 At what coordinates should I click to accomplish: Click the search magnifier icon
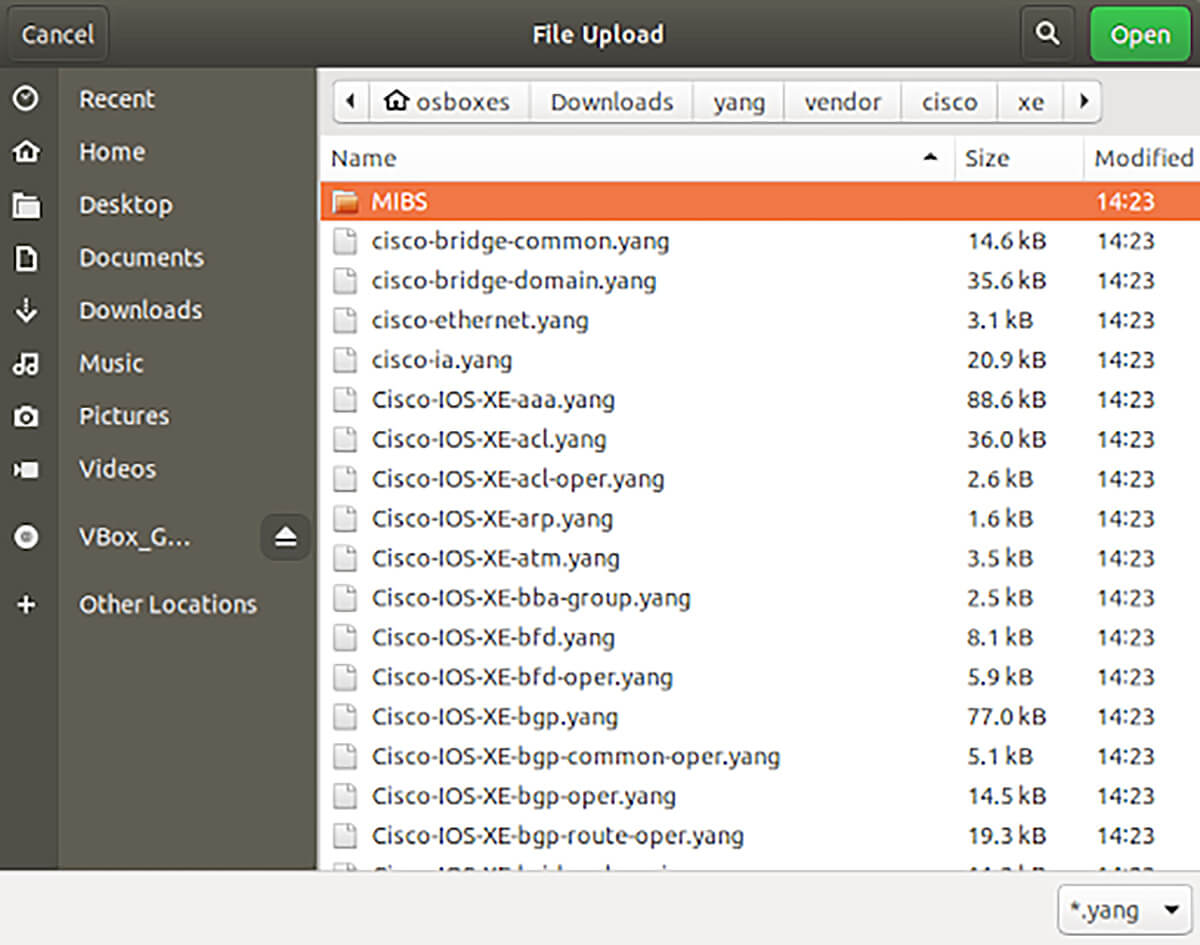click(1047, 35)
